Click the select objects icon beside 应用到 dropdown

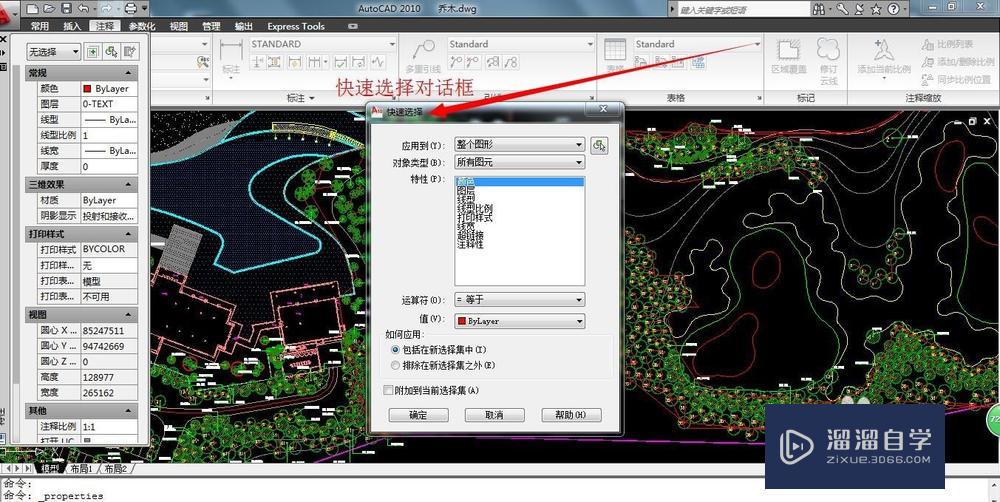(599, 145)
